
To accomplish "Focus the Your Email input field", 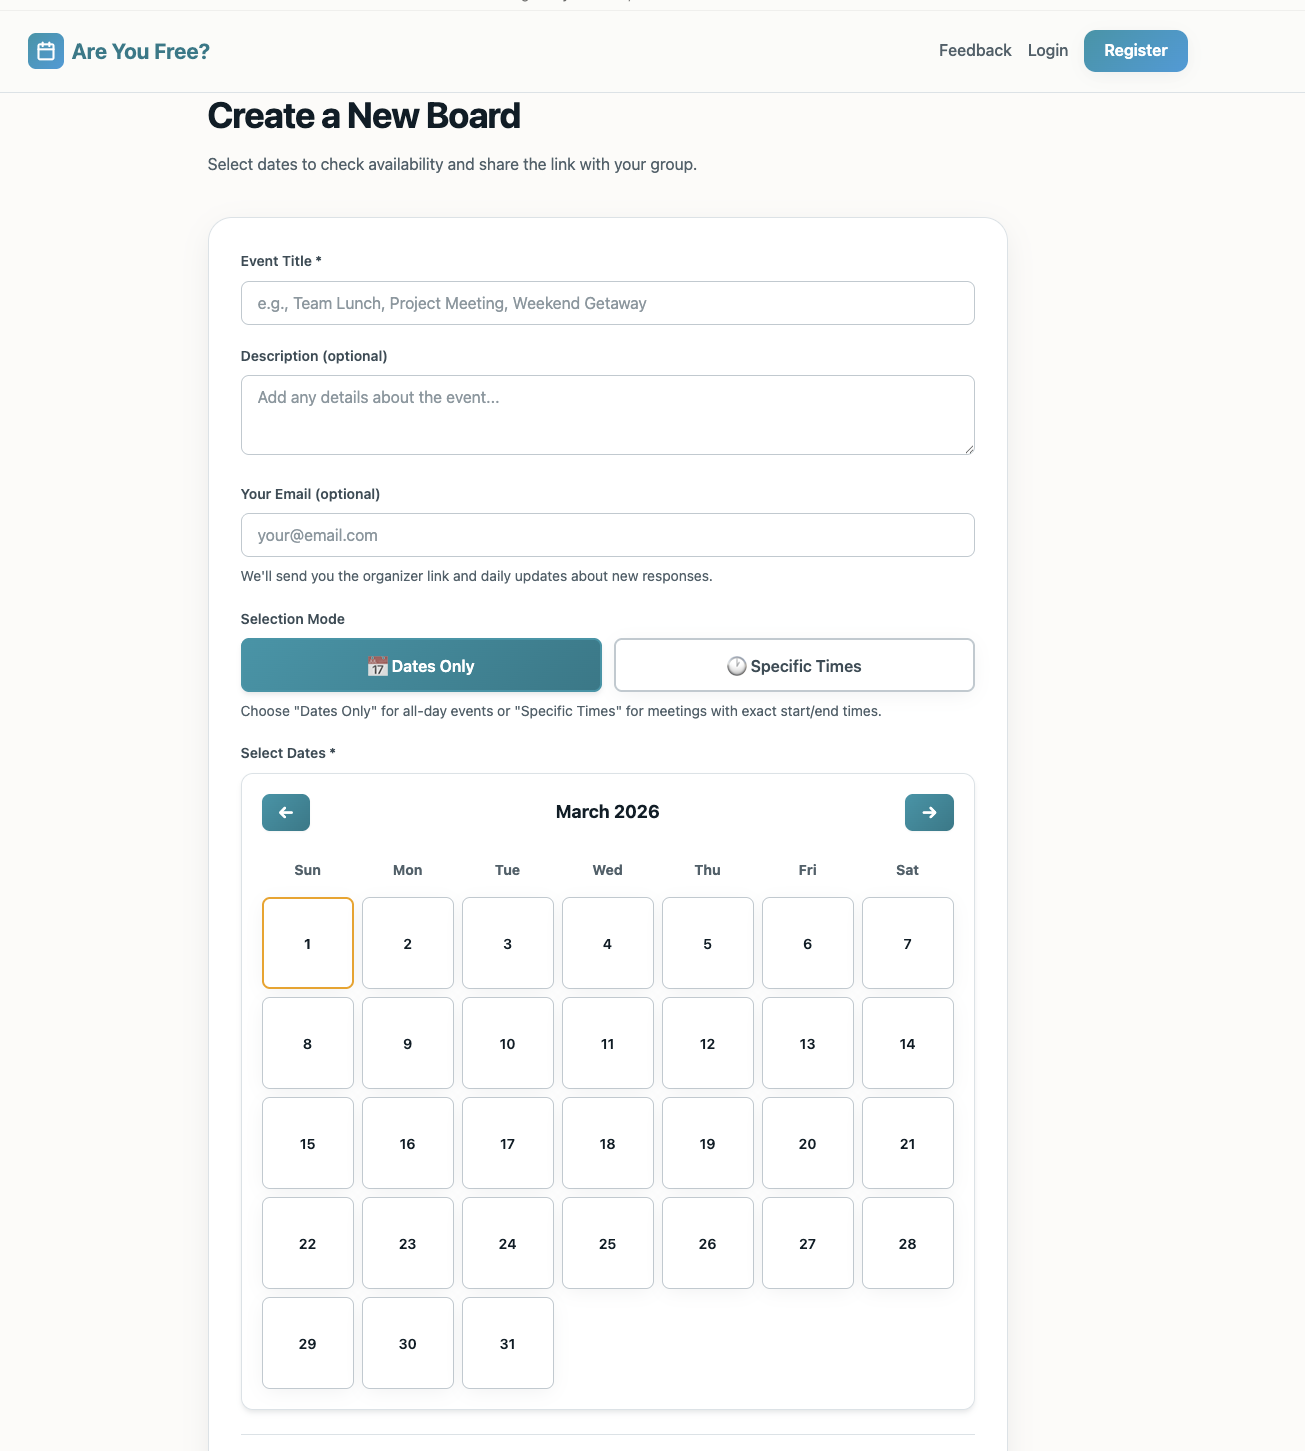I will click(x=607, y=535).
